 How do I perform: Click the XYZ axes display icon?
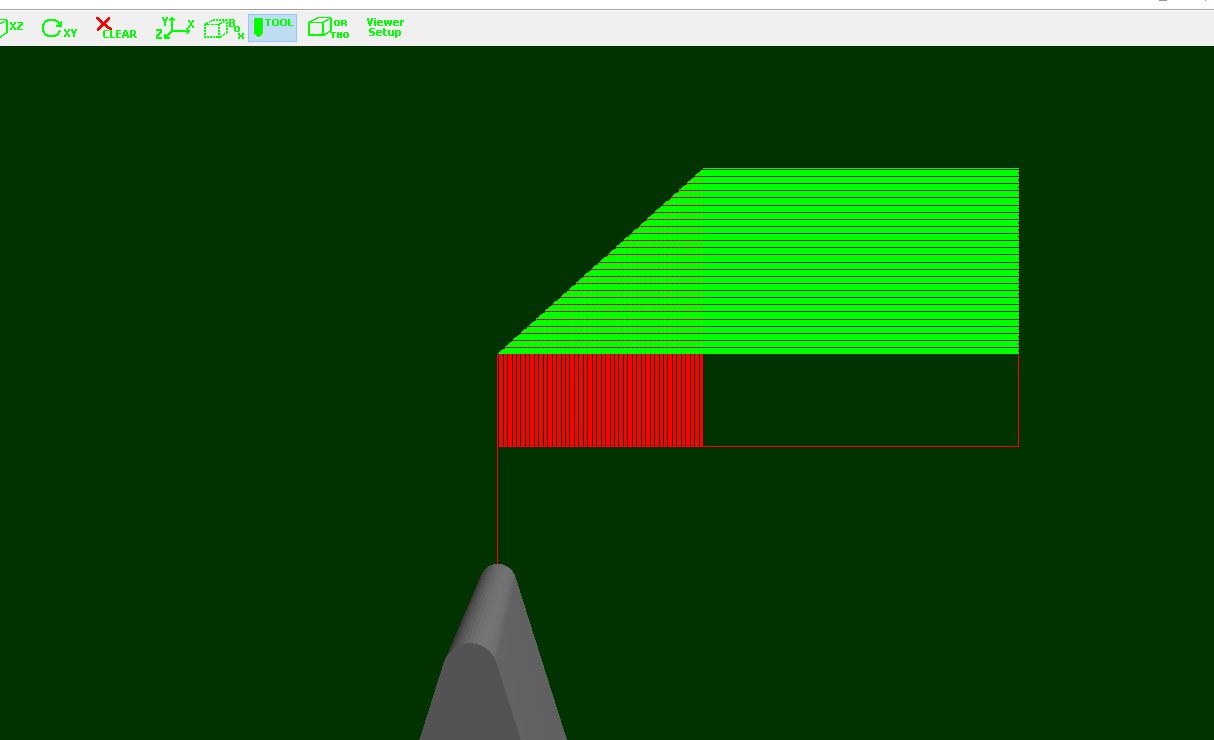174,28
